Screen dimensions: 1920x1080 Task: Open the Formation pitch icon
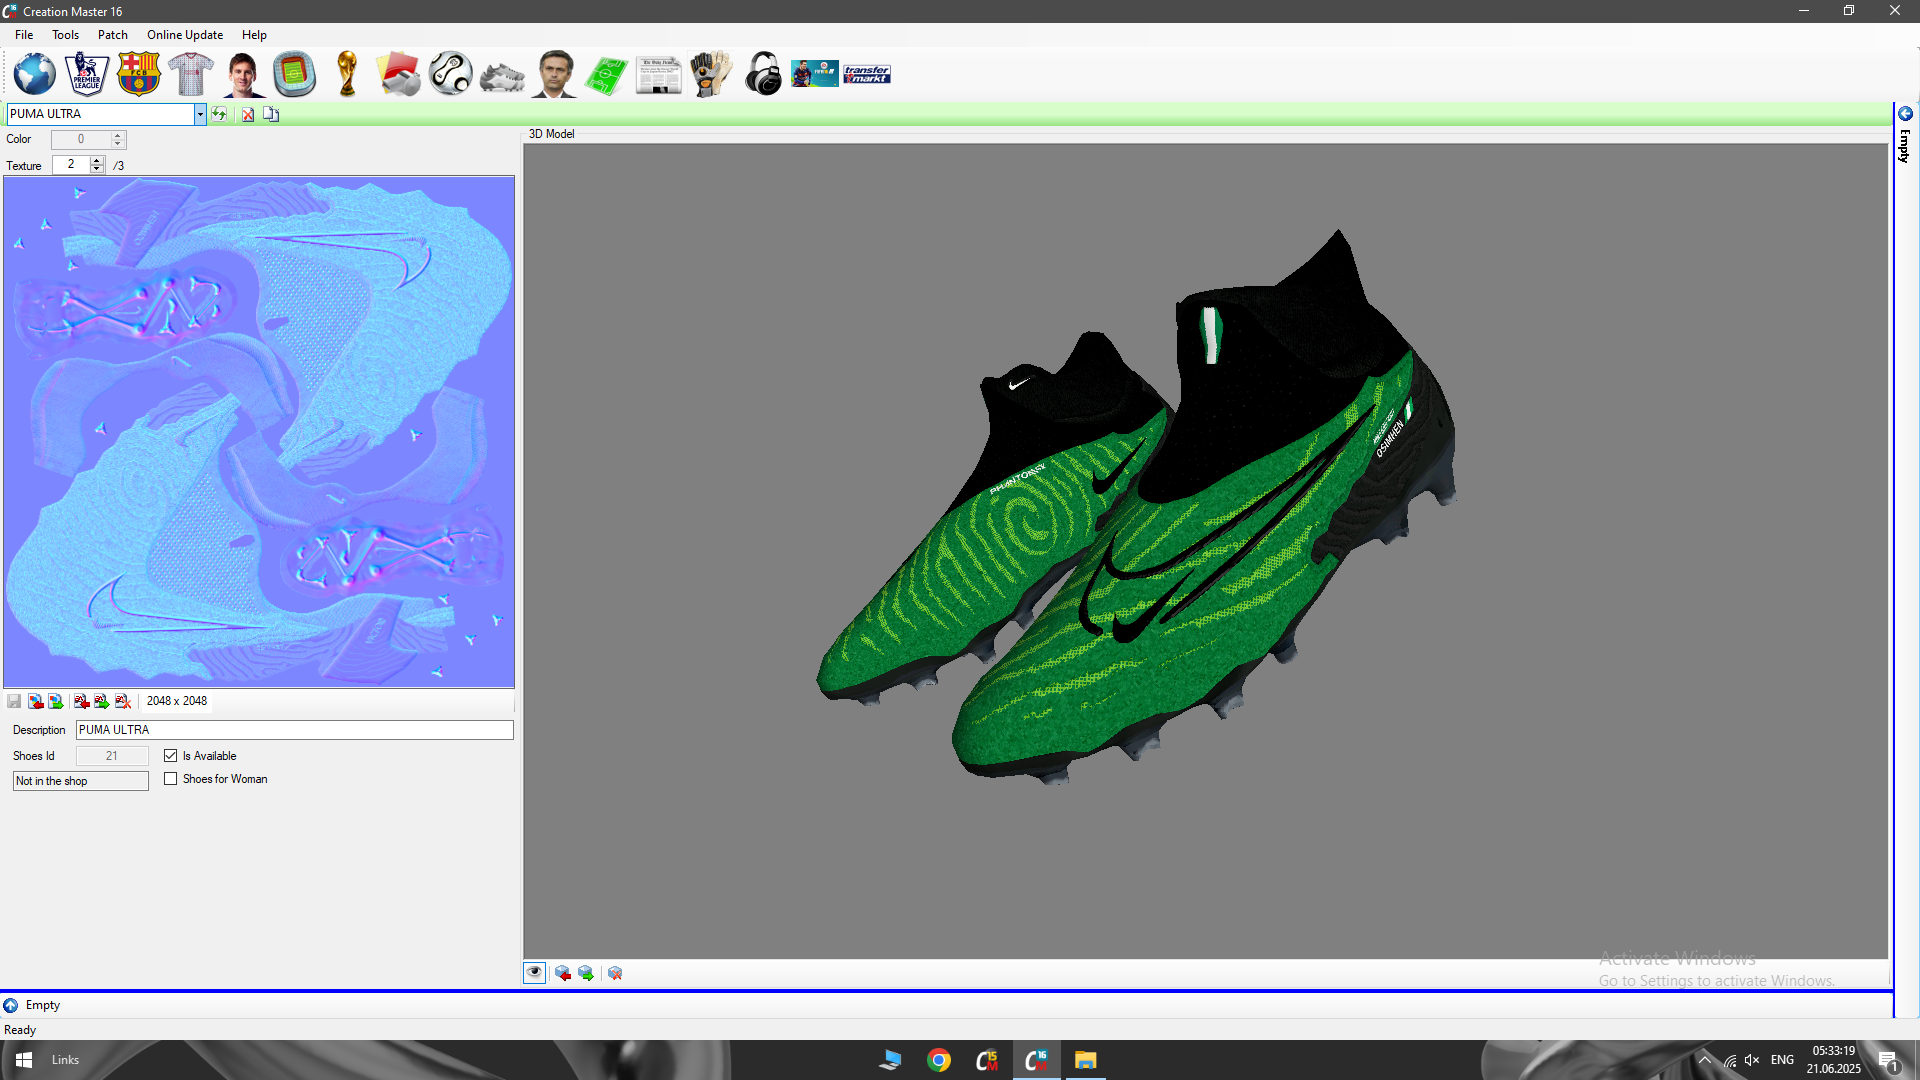[x=606, y=76]
